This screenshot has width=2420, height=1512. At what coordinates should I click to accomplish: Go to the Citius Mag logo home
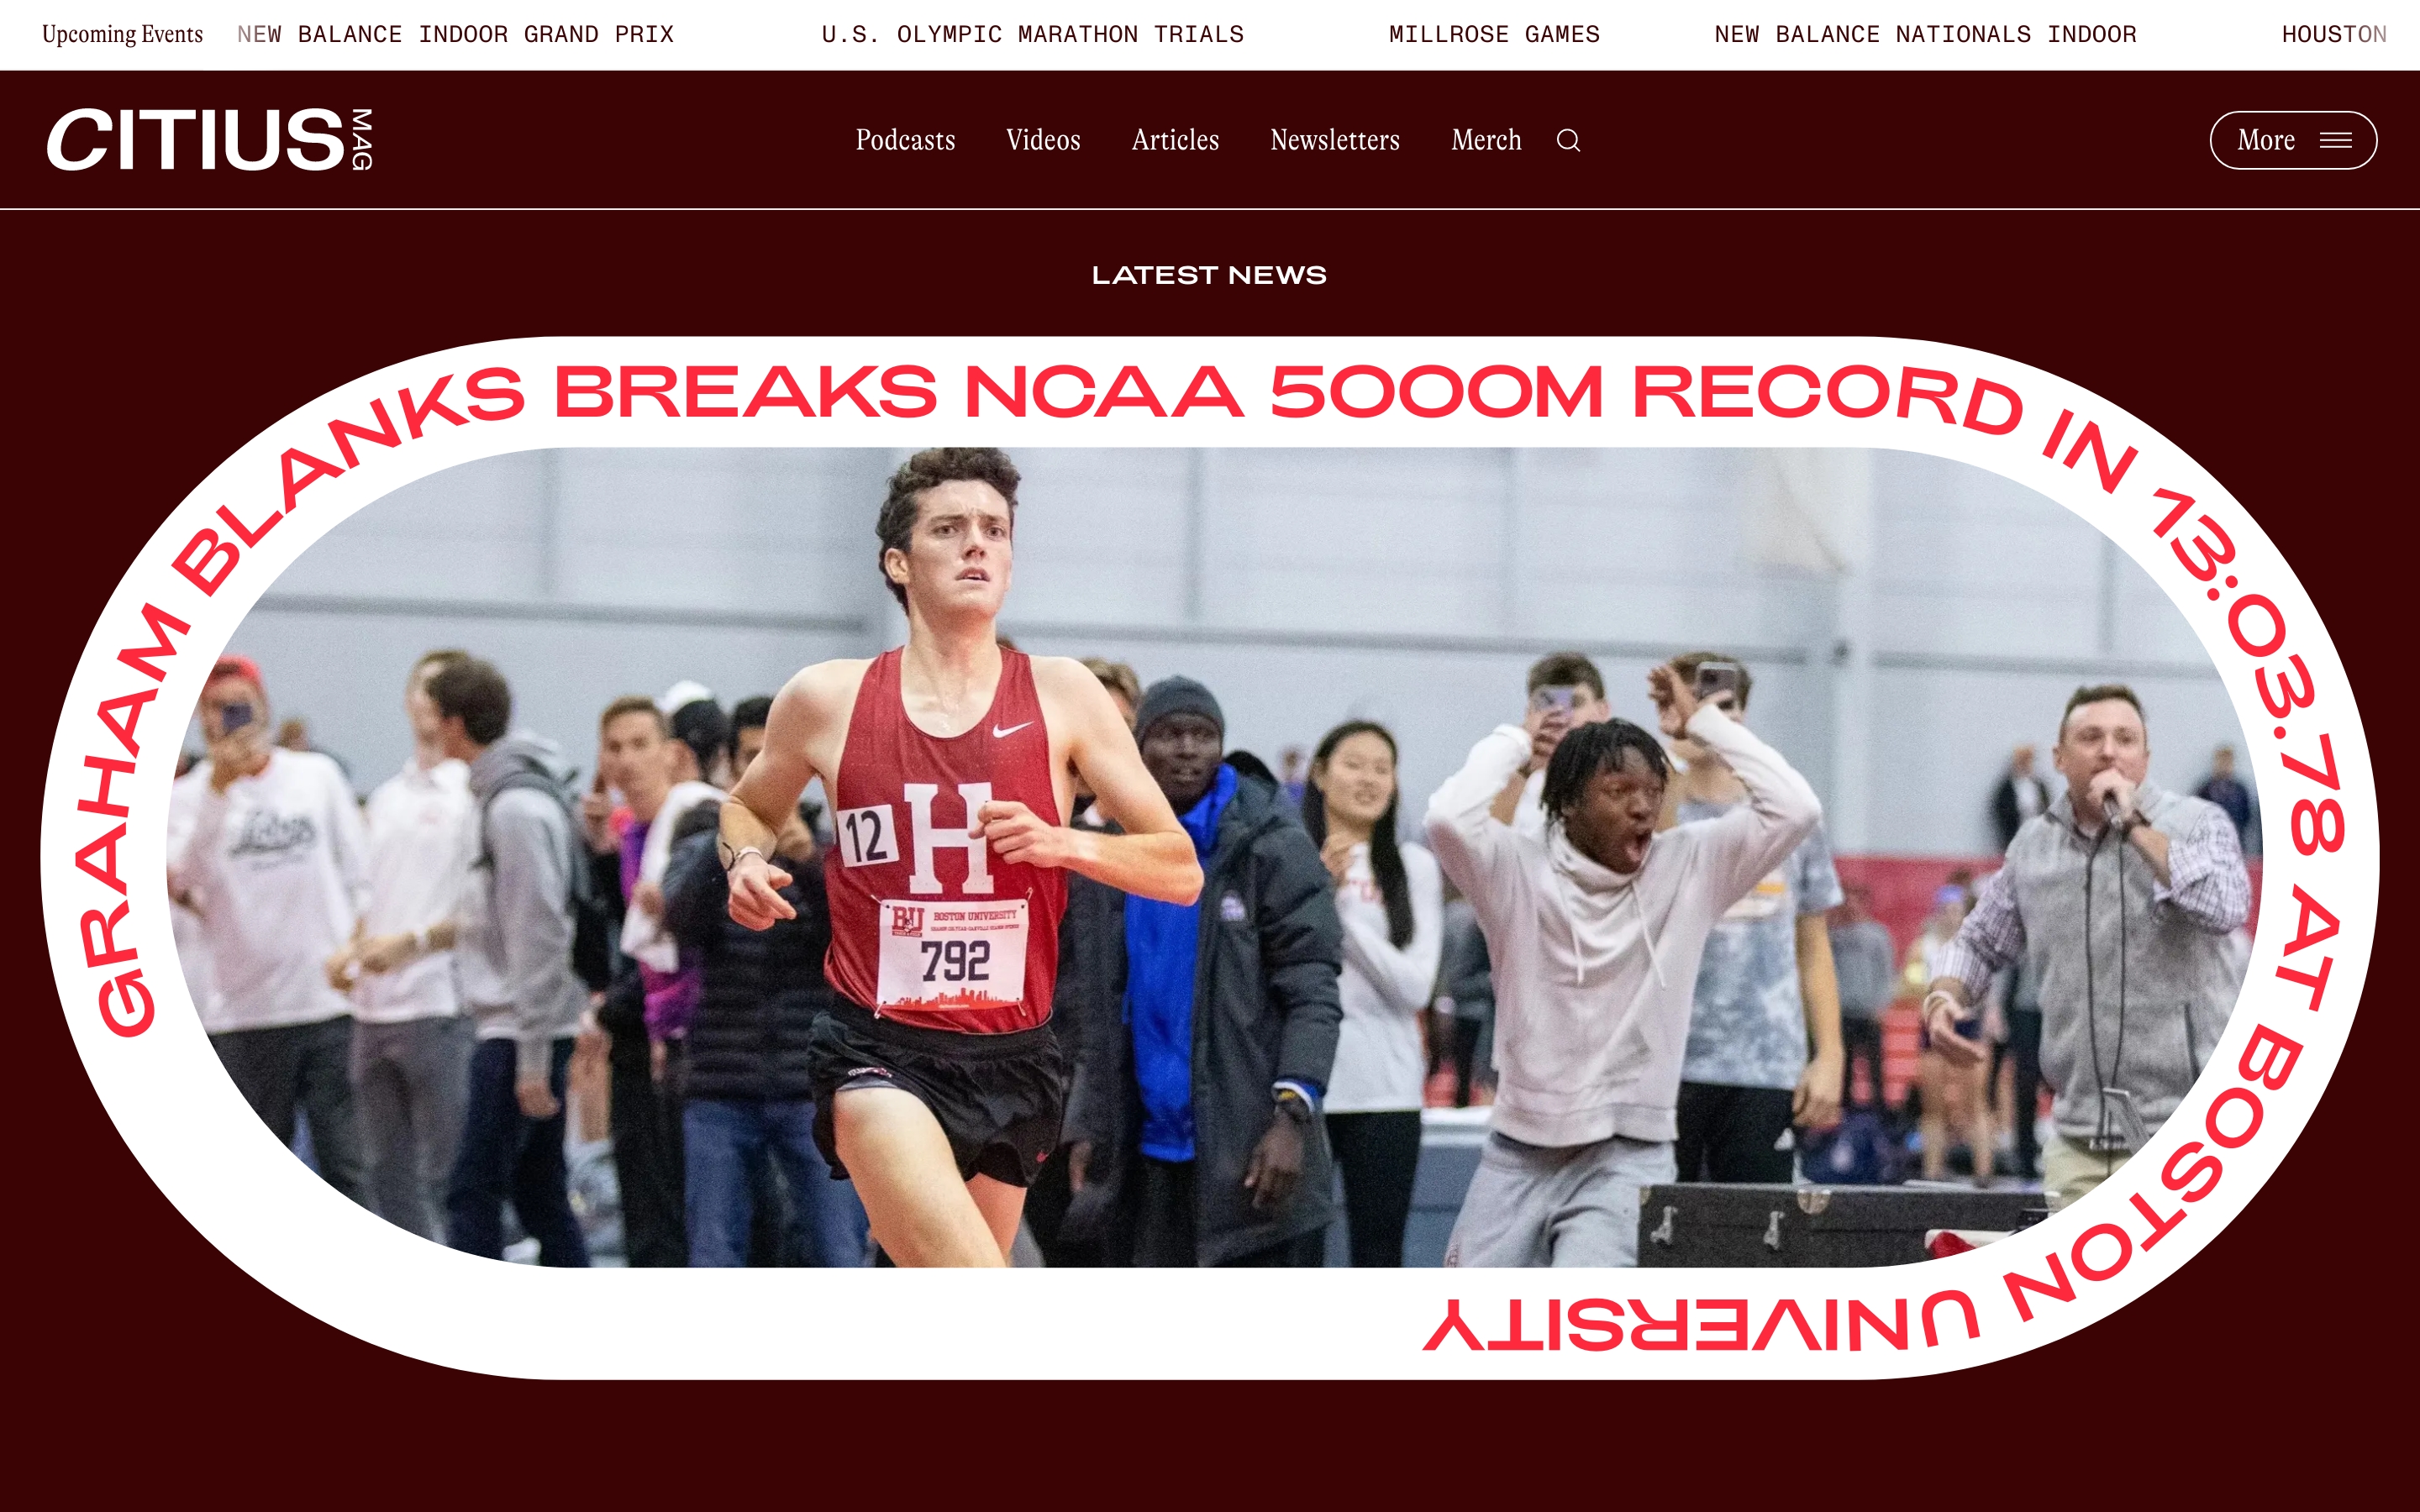coord(210,140)
